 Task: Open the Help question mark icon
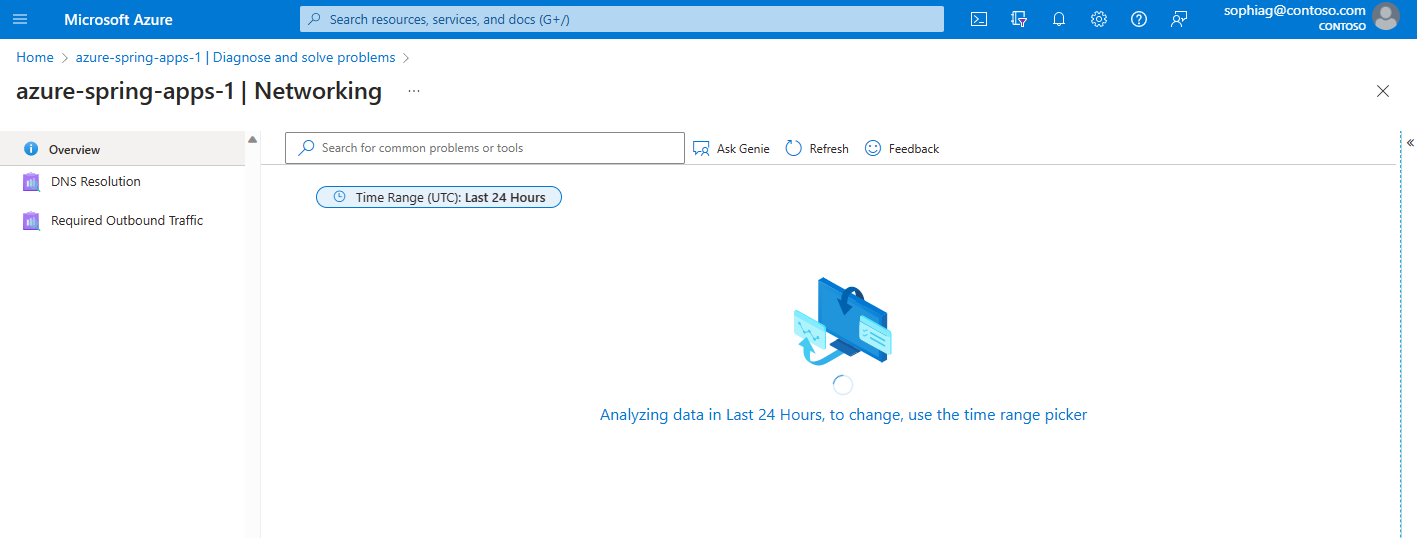tap(1139, 19)
